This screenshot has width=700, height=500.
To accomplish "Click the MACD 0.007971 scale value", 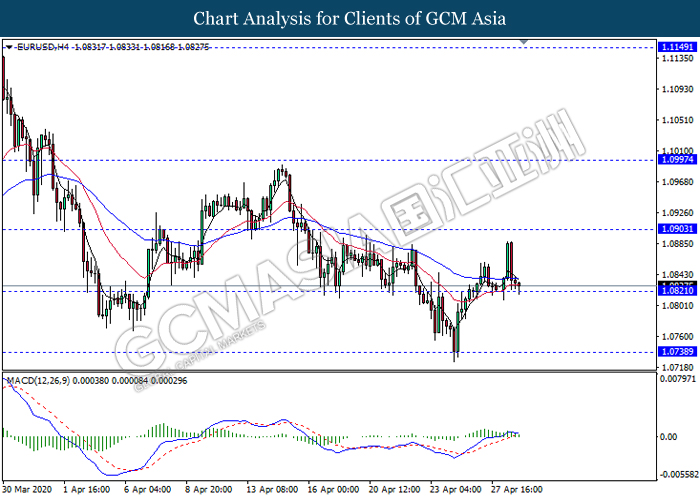I will click(678, 379).
